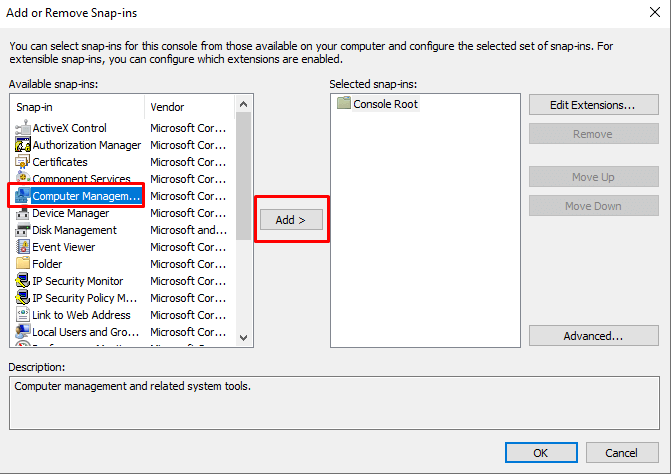Click the Advanced... button
This screenshot has width=671, height=474.
[593, 336]
